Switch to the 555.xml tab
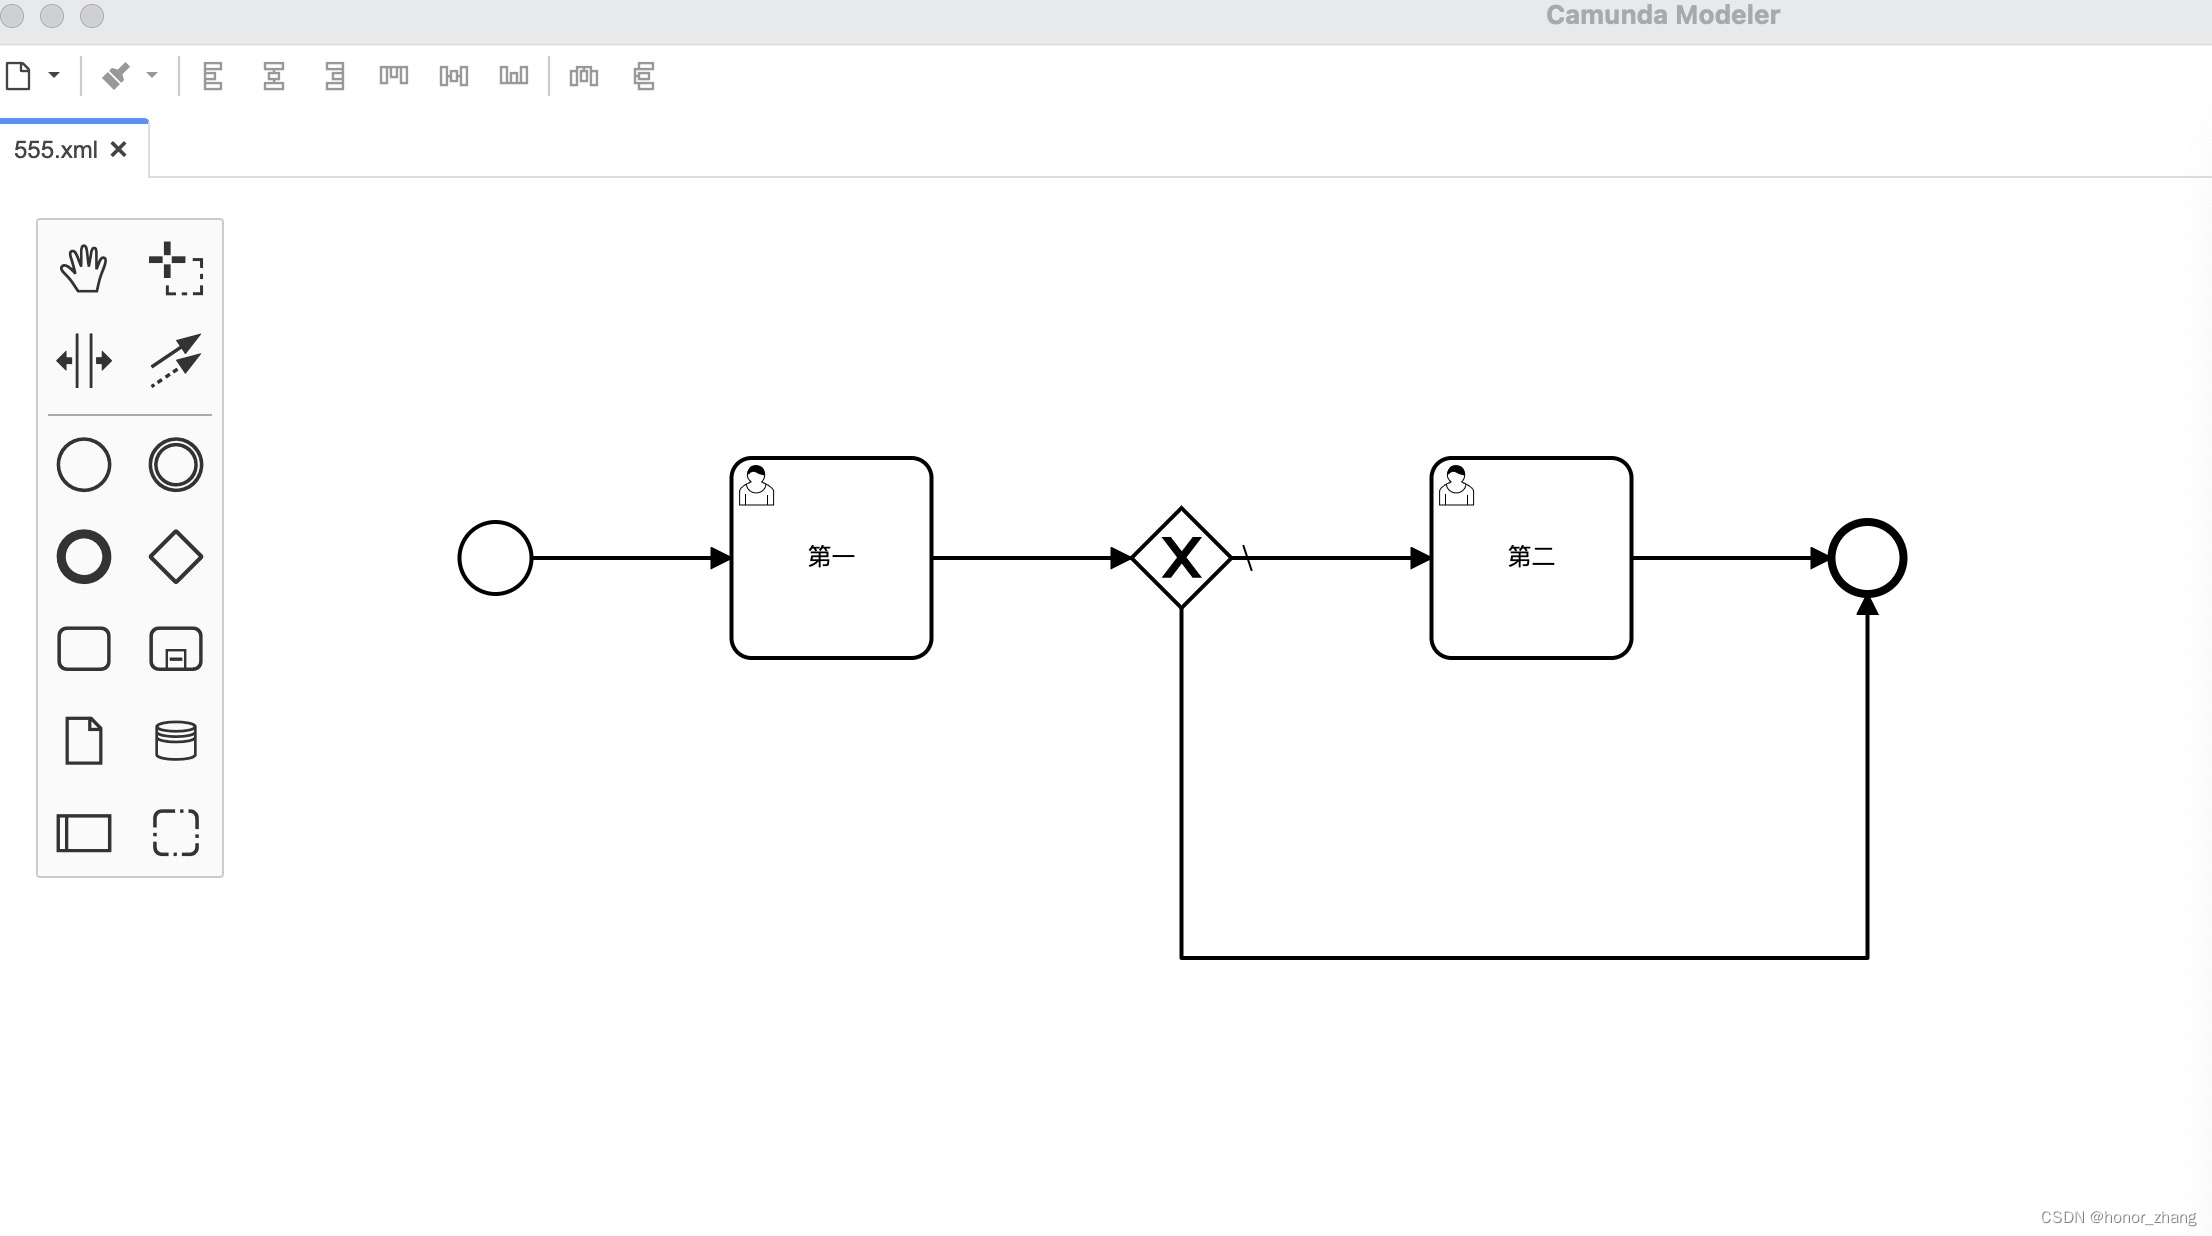This screenshot has height=1236, width=2212. pyautogui.click(x=55, y=148)
